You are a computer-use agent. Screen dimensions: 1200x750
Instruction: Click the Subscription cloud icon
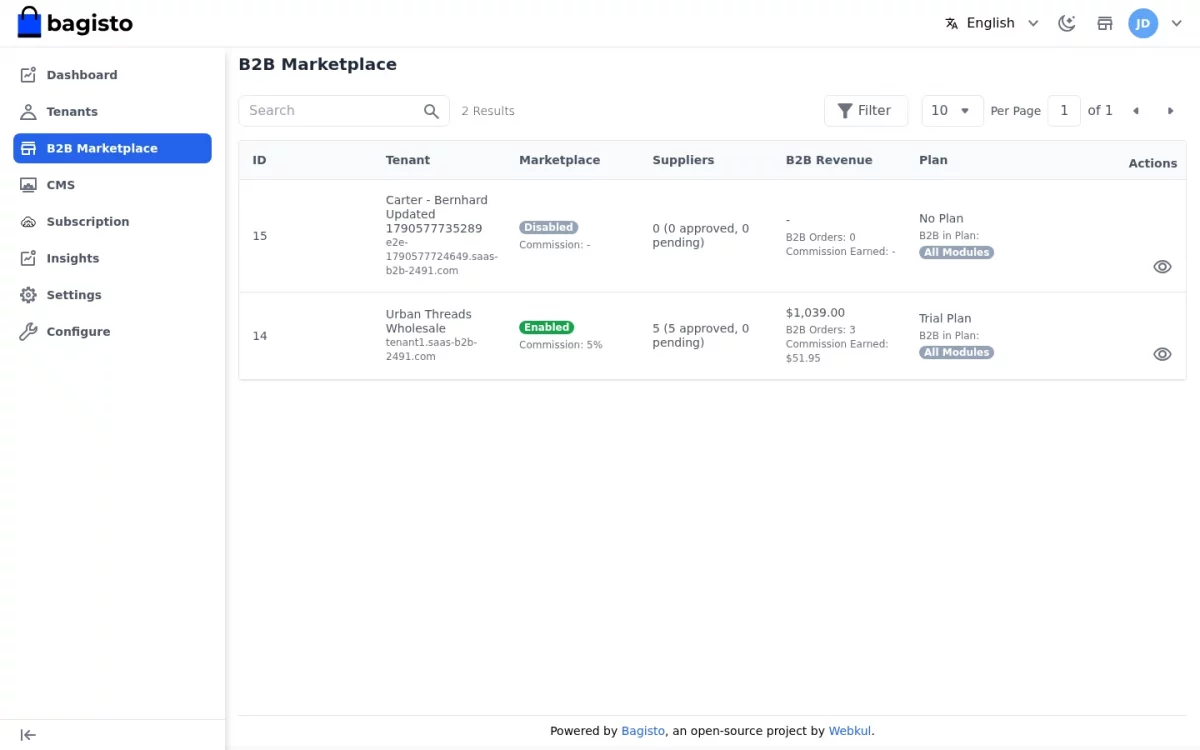click(28, 222)
